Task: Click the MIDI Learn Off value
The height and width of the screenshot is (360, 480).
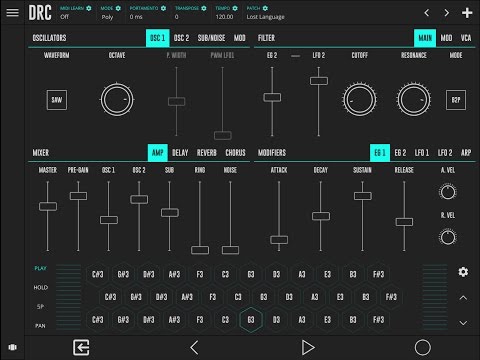Action: [x=65, y=17]
